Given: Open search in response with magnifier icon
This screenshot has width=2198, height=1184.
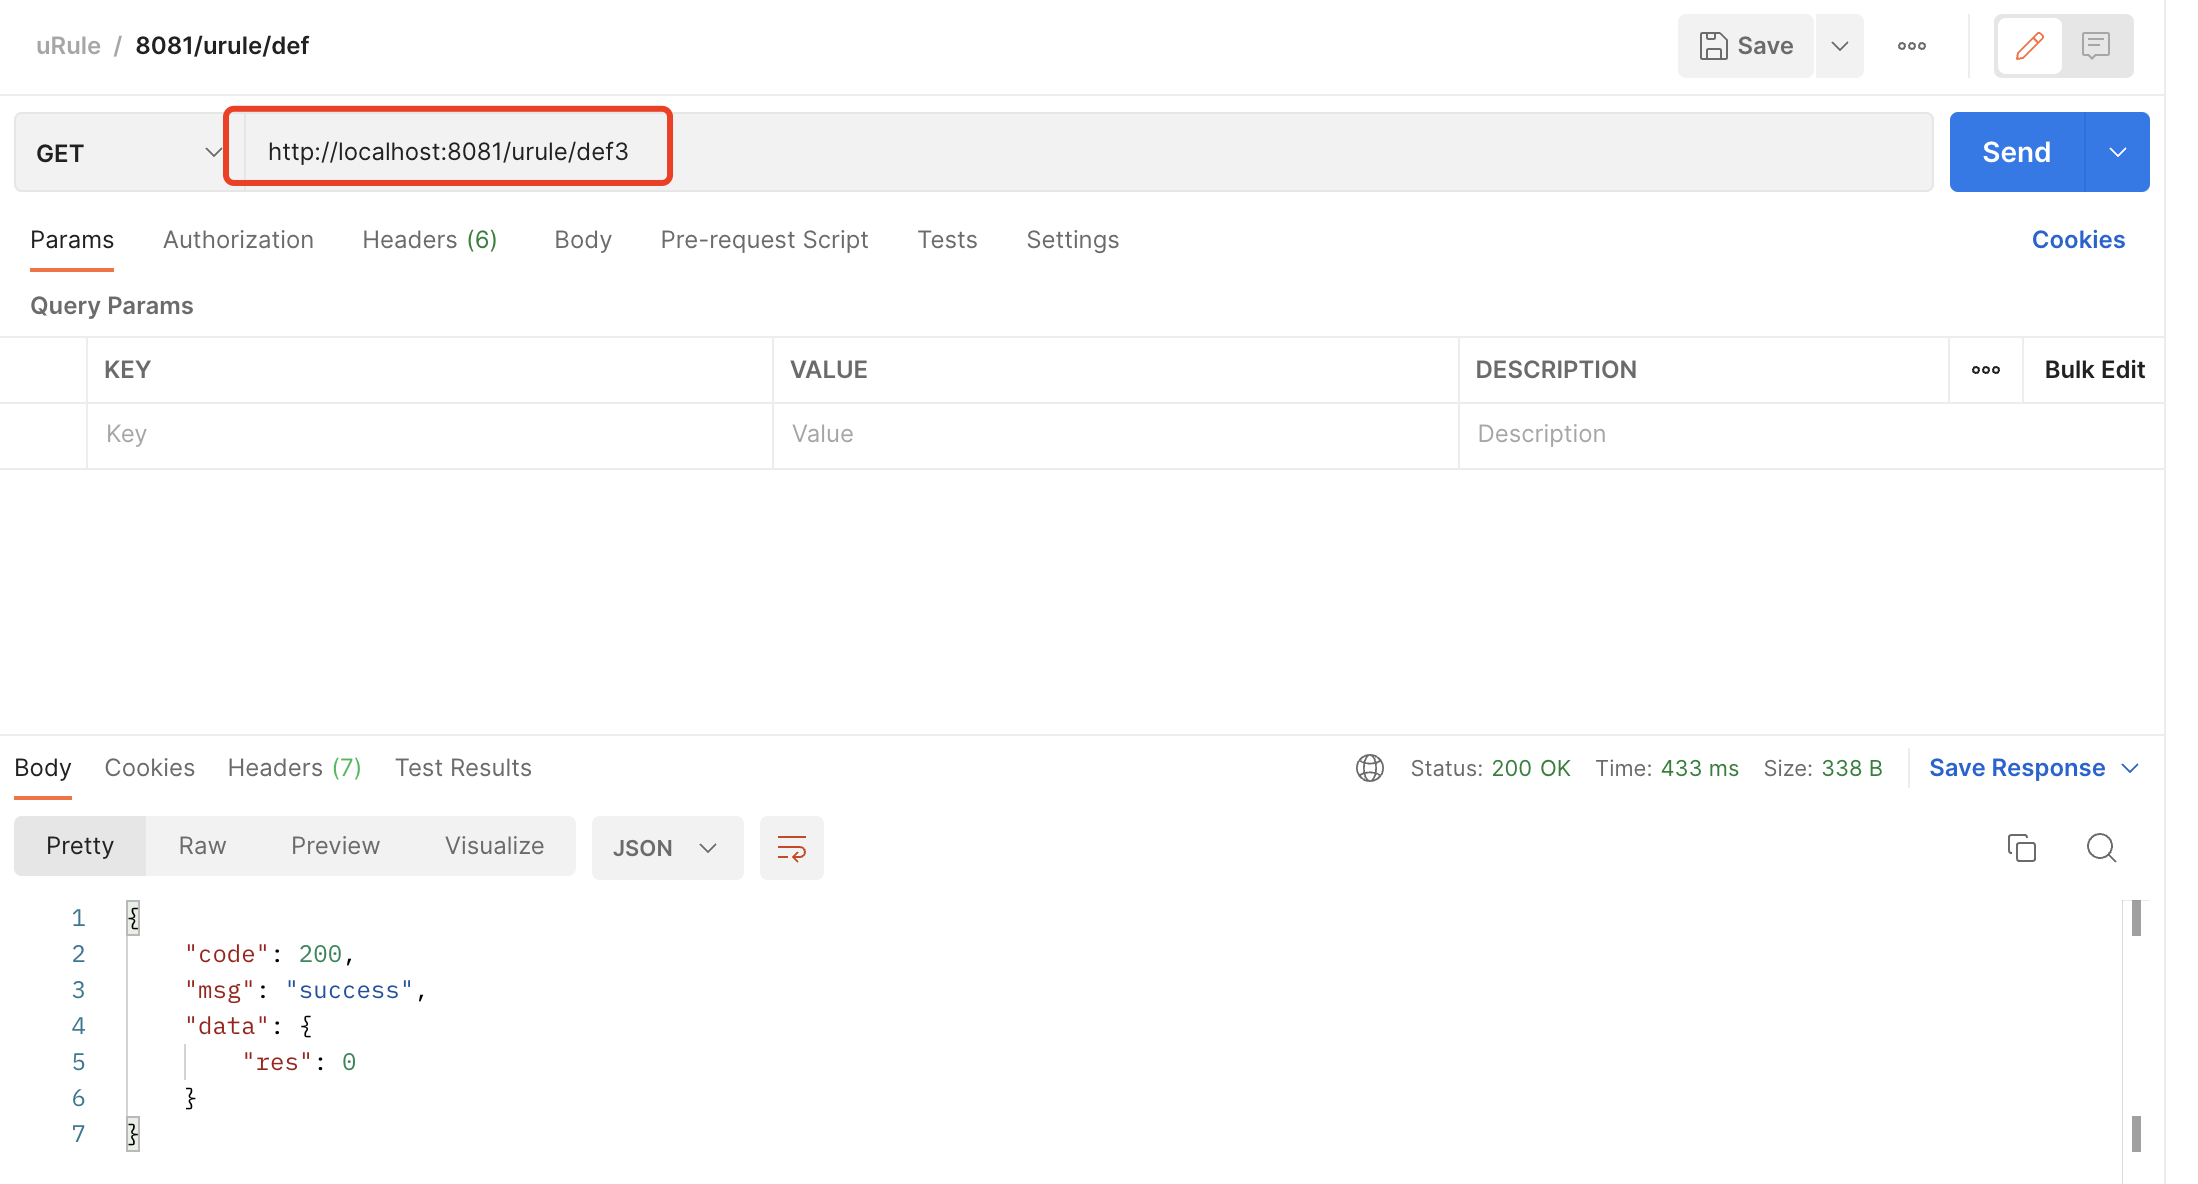Looking at the screenshot, I should point(2101,848).
